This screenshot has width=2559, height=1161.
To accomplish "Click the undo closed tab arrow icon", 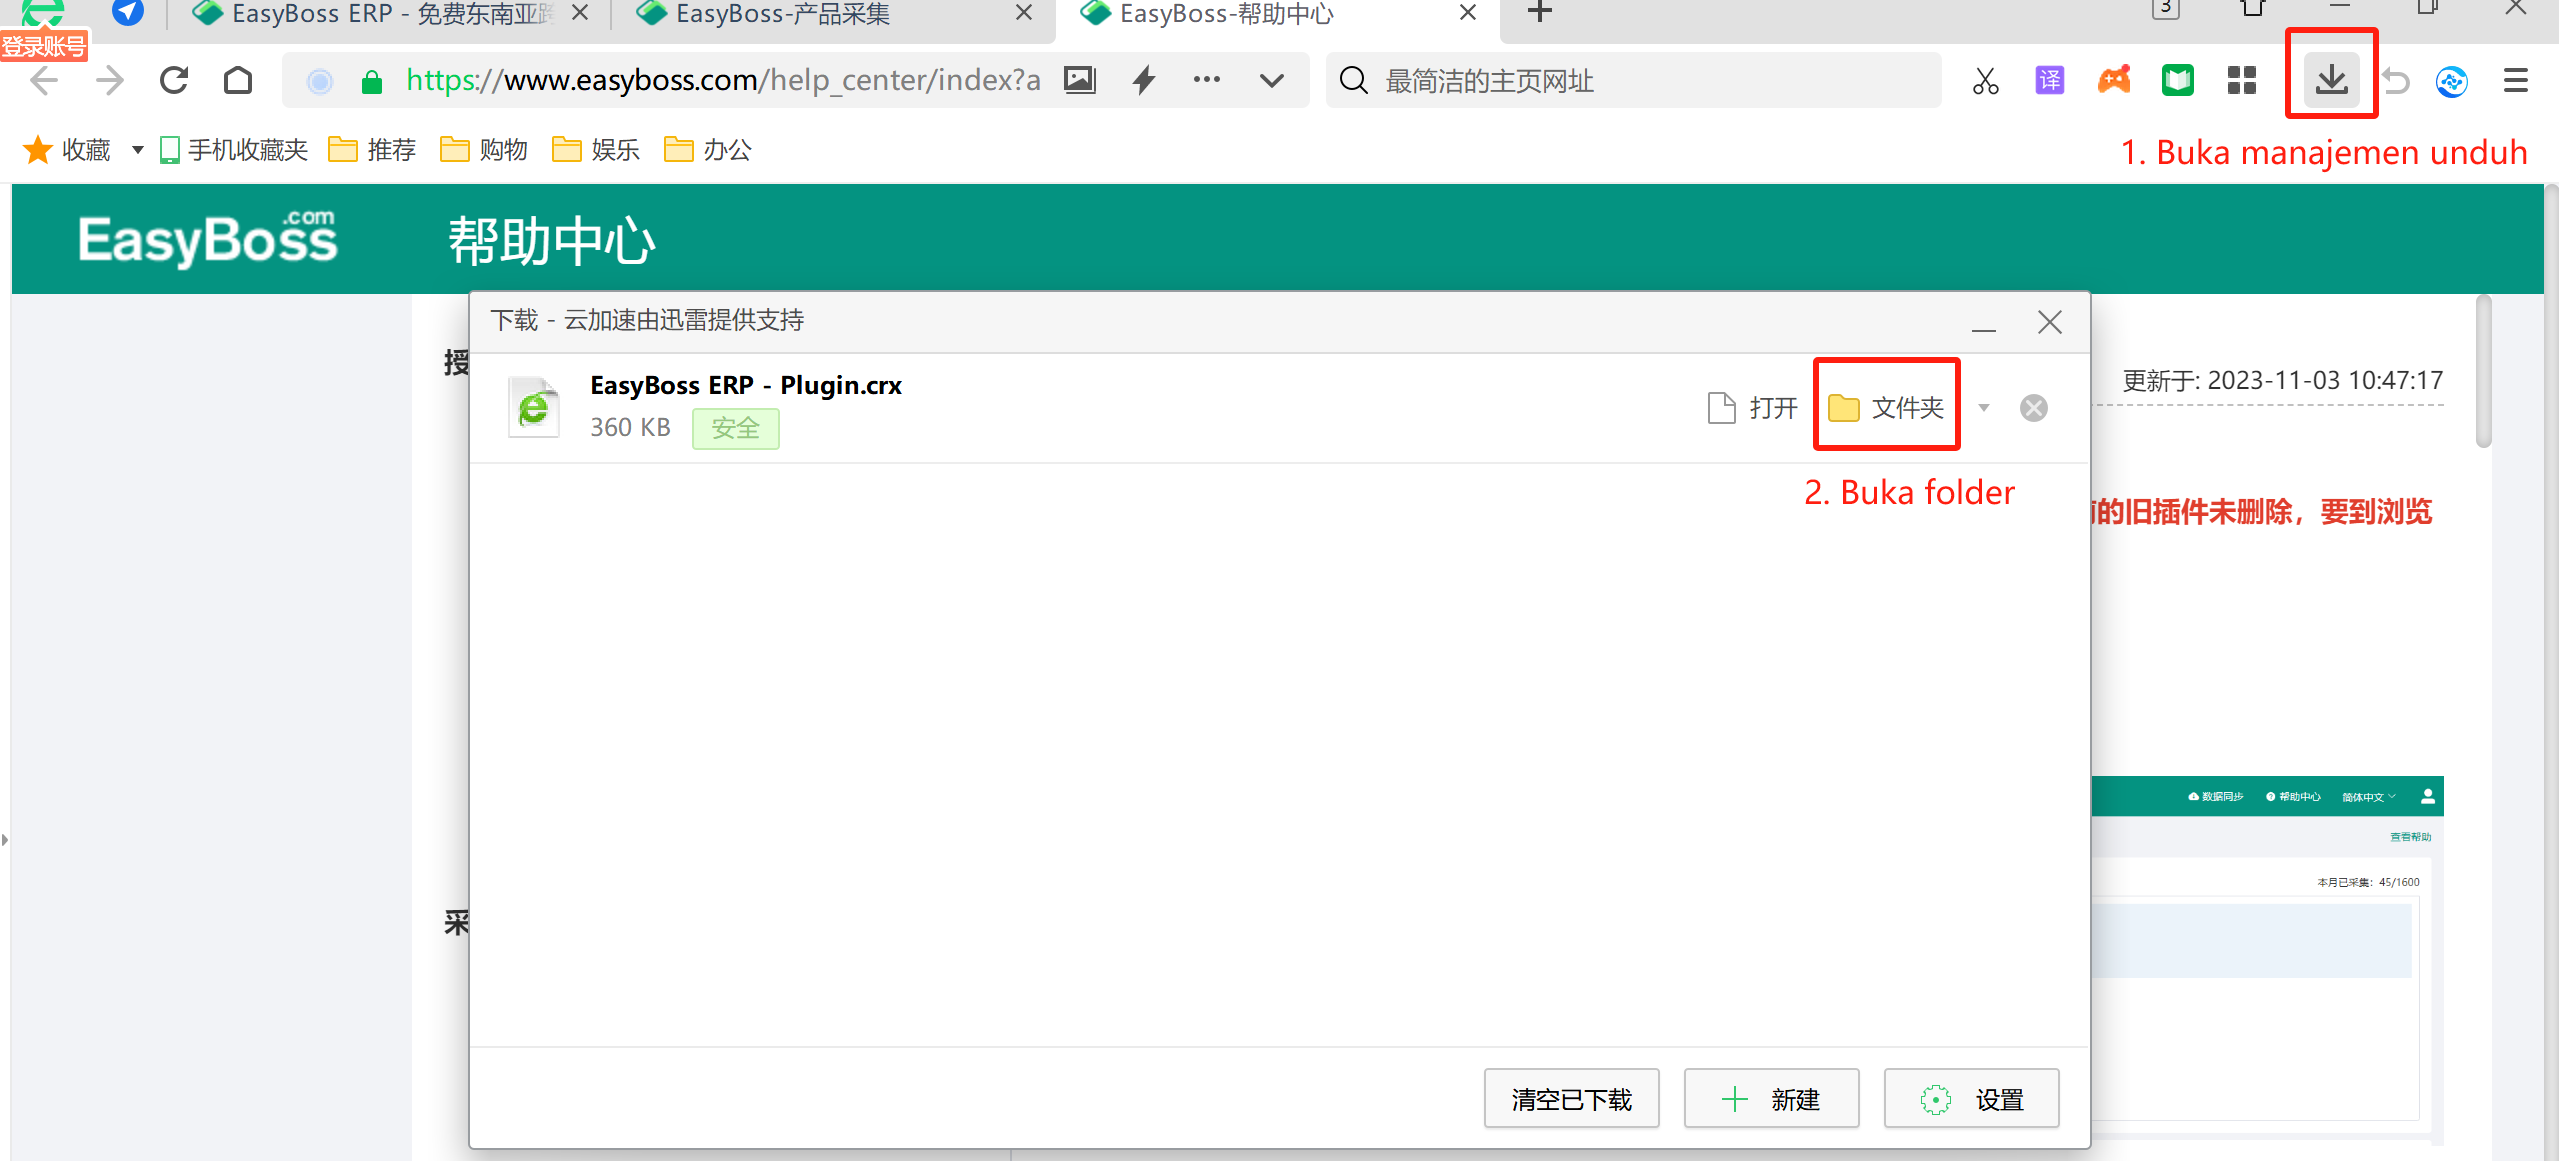I will coord(2395,80).
